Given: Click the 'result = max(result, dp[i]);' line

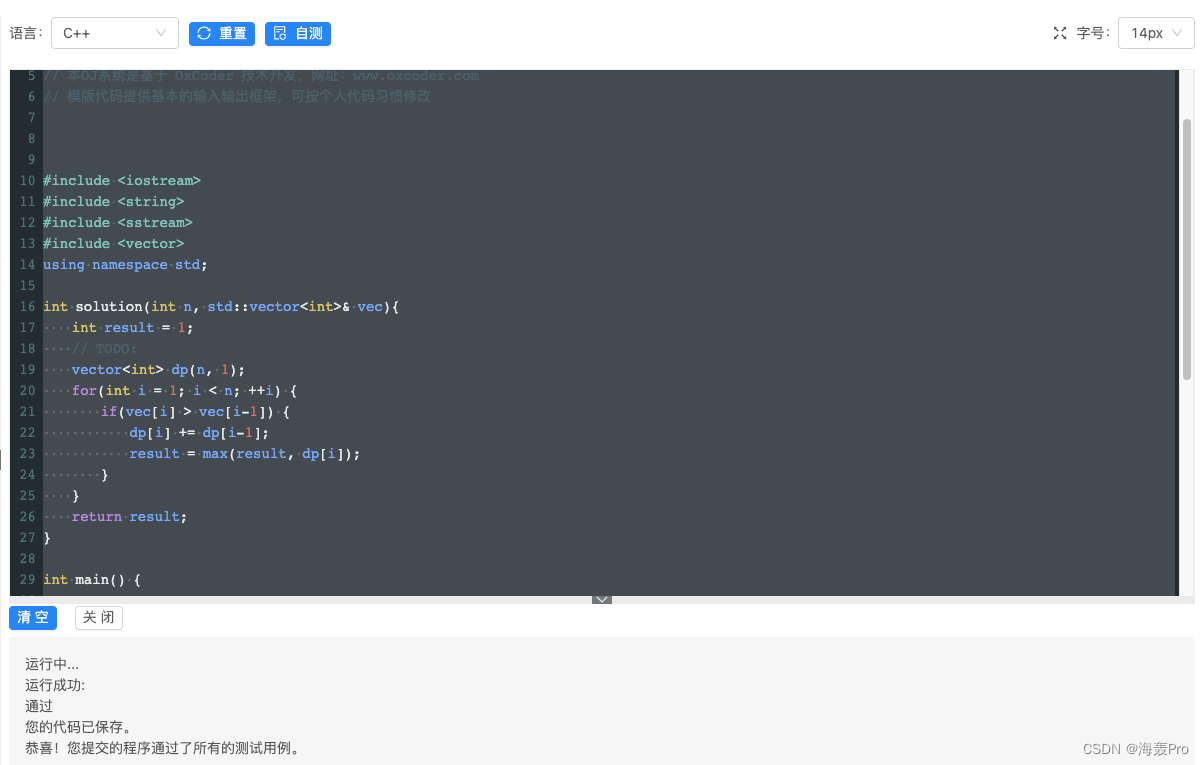Looking at the screenshot, I should (x=244, y=454).
